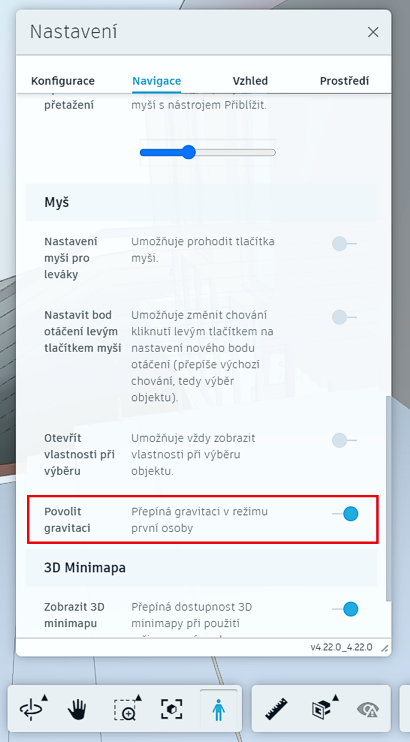The height and width of the screenshot is (742, 410).
Task: Click the hidden-elements eye warning icon
Action: (367, 710)
